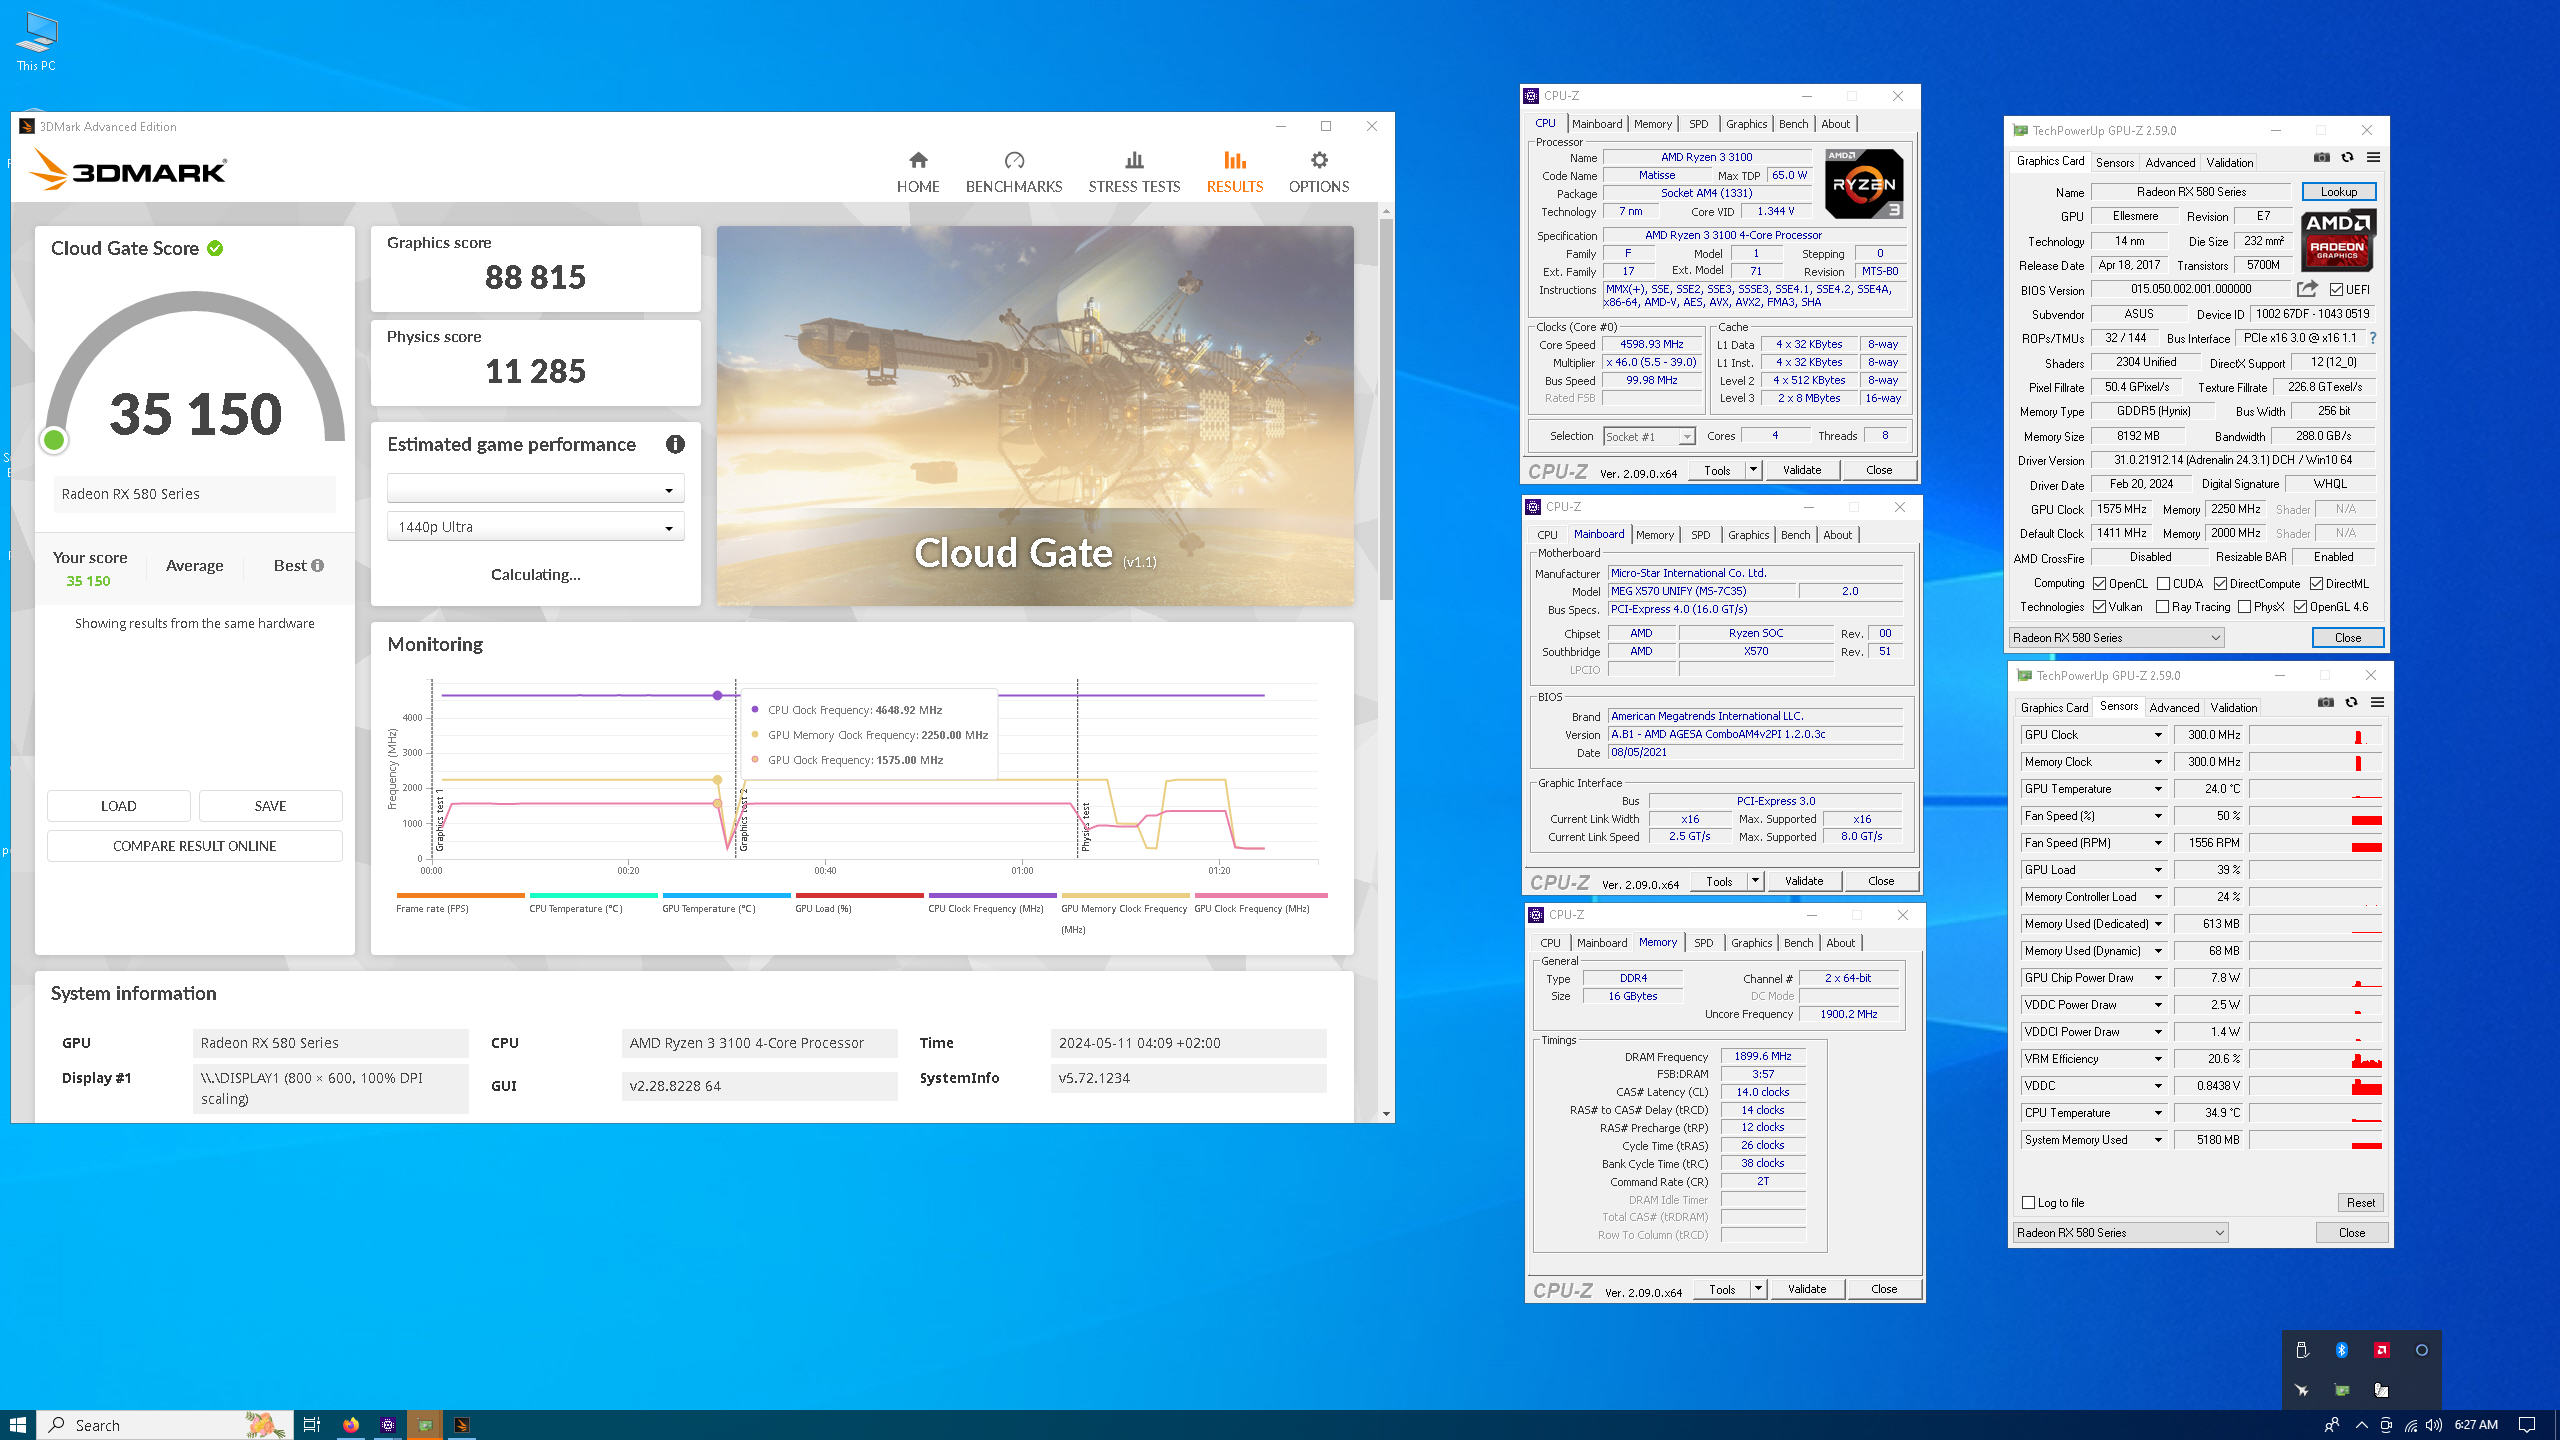Screen dimensions: 2560x1440
Task: Open the Socket #1 selection dropdown in CPU-Z
Action: point(1649,437)
